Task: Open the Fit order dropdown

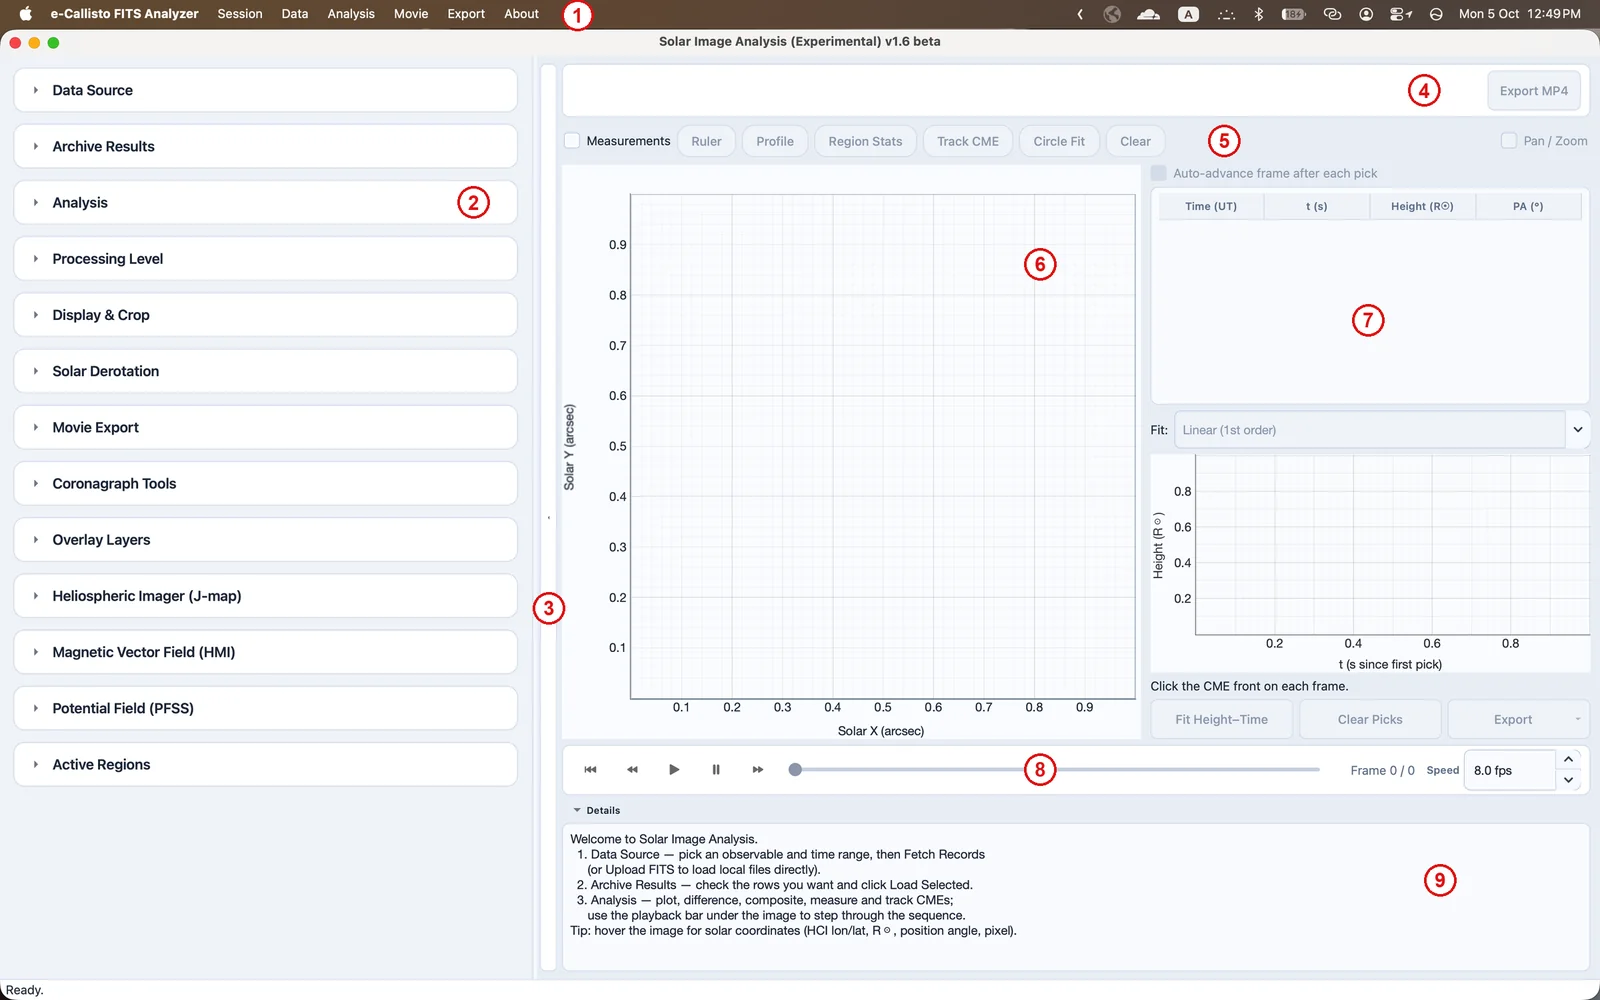Action: pos(1381,430)
